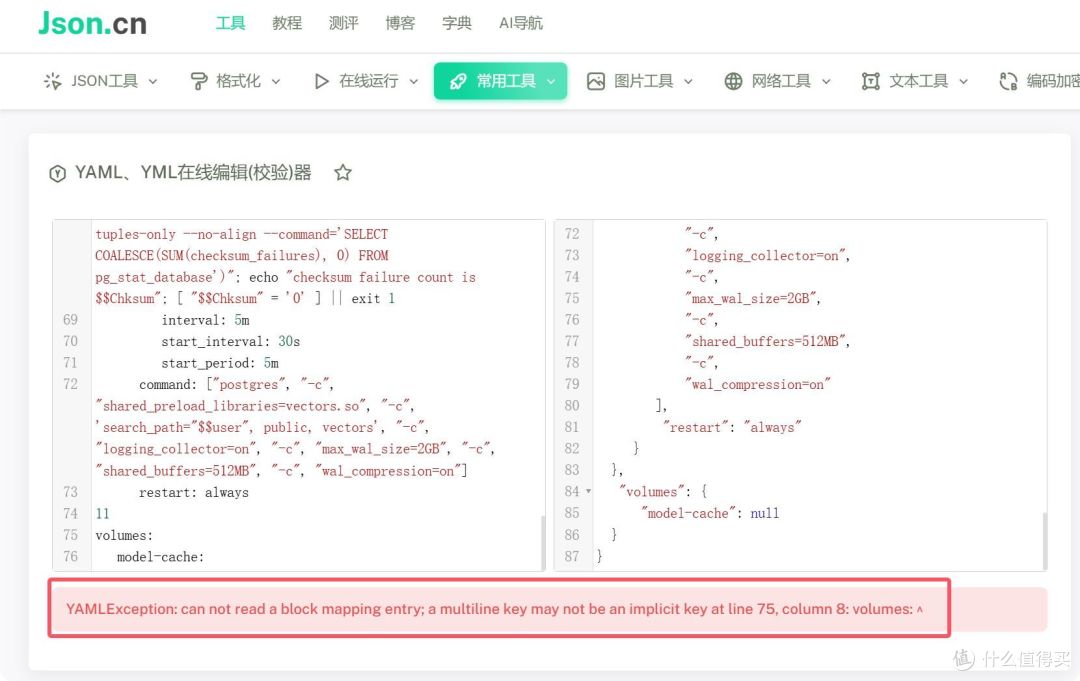Click "restart: always" in the YAML editor
This screenshot has height=681, width=1080.
coord(194,492)
